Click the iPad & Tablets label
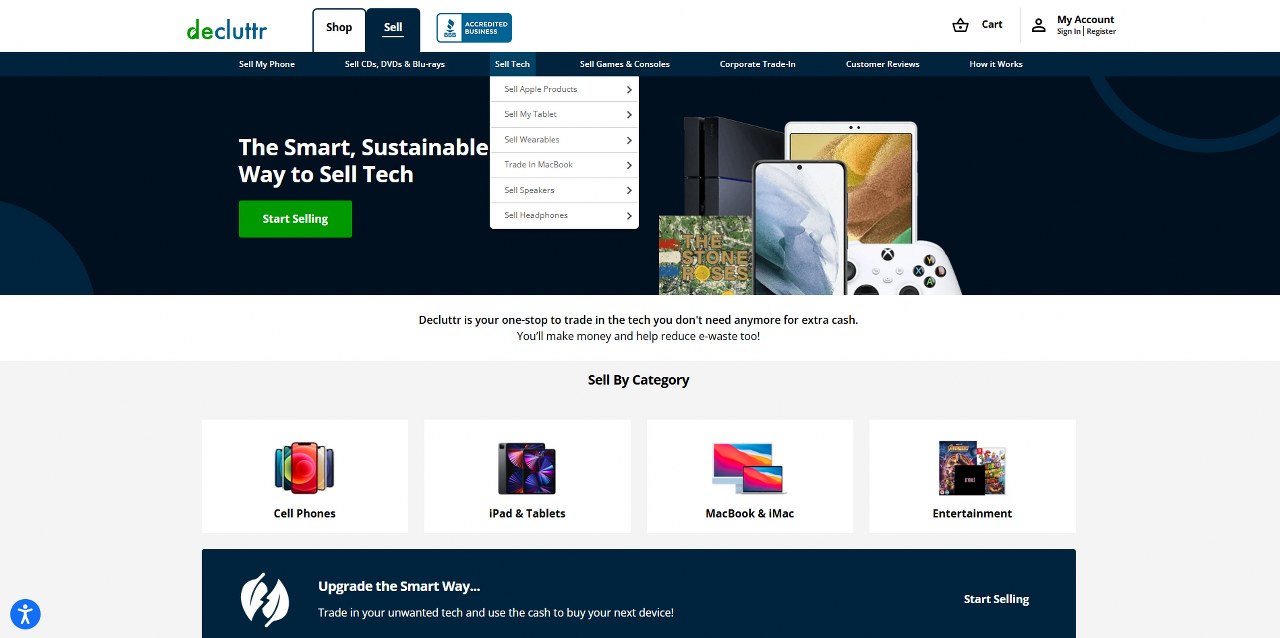The image size is (1280, 638). pyautogui.click(x=527, y=514)
